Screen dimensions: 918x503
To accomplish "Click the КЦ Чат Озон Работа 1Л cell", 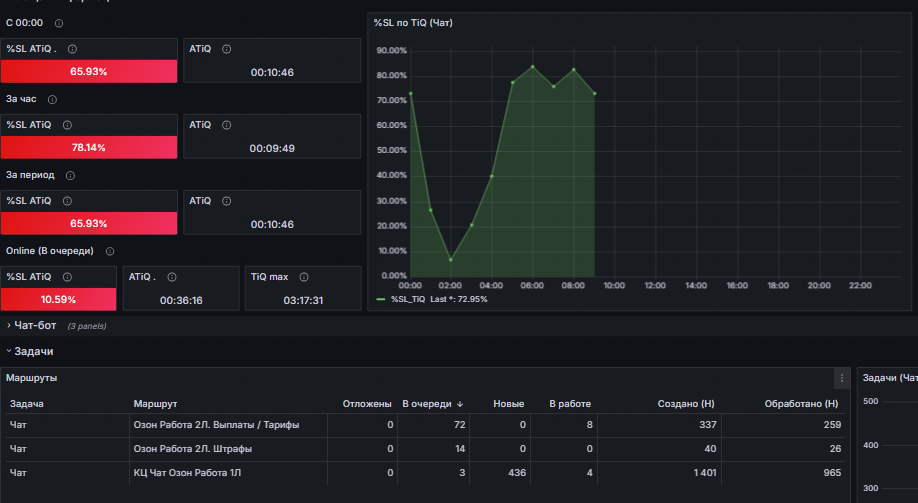I will pyautogui.click(x=187, y=473).
